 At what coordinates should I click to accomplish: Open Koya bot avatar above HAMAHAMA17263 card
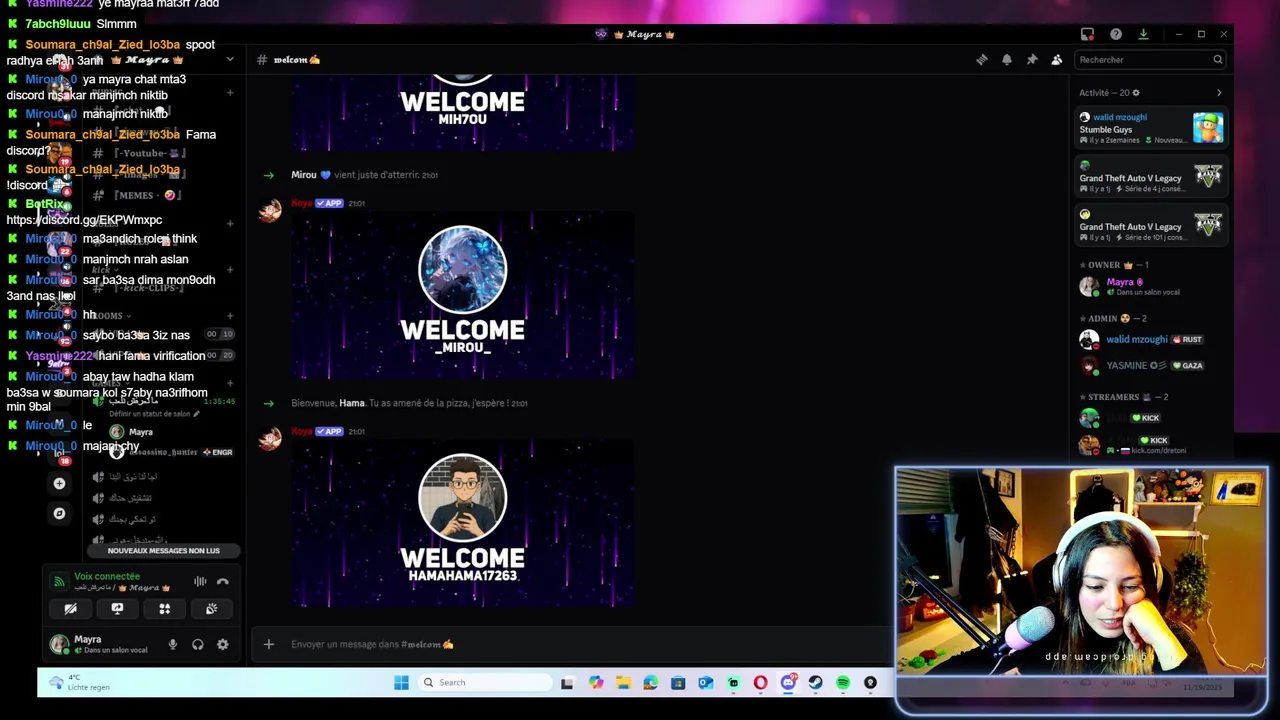tap(270, 440)
